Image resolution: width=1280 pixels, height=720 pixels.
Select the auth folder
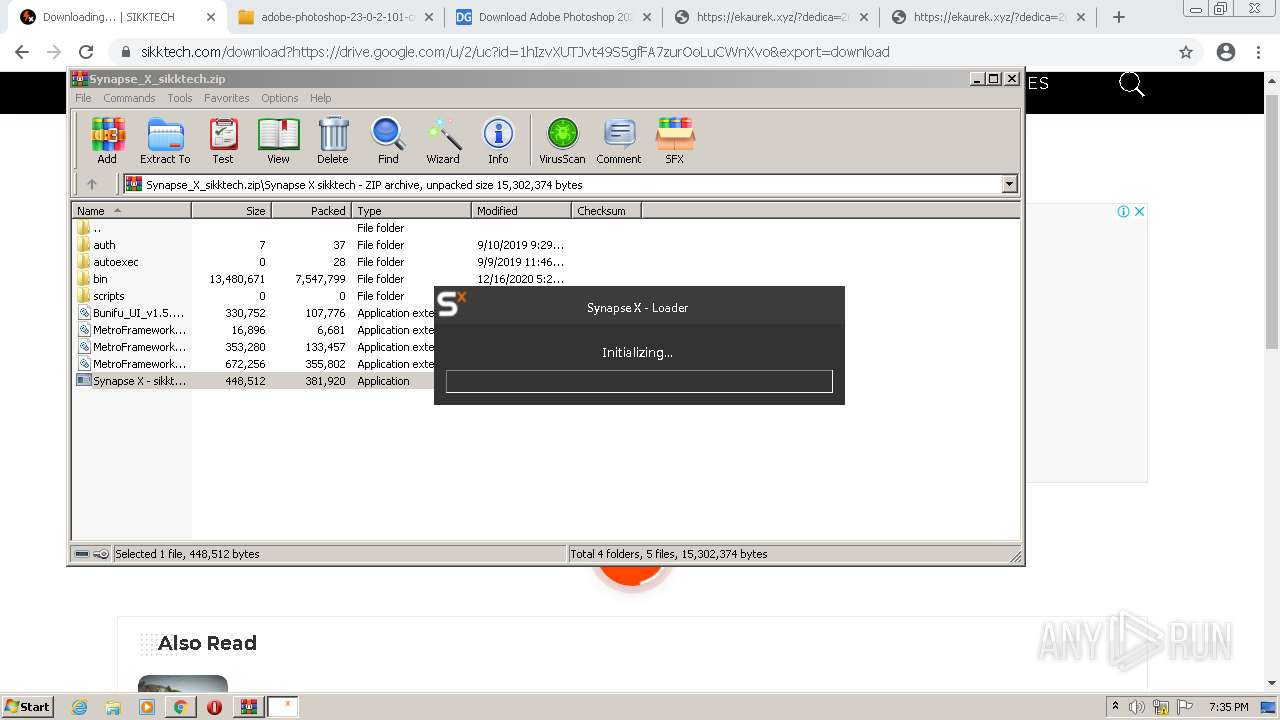[104, 245]
